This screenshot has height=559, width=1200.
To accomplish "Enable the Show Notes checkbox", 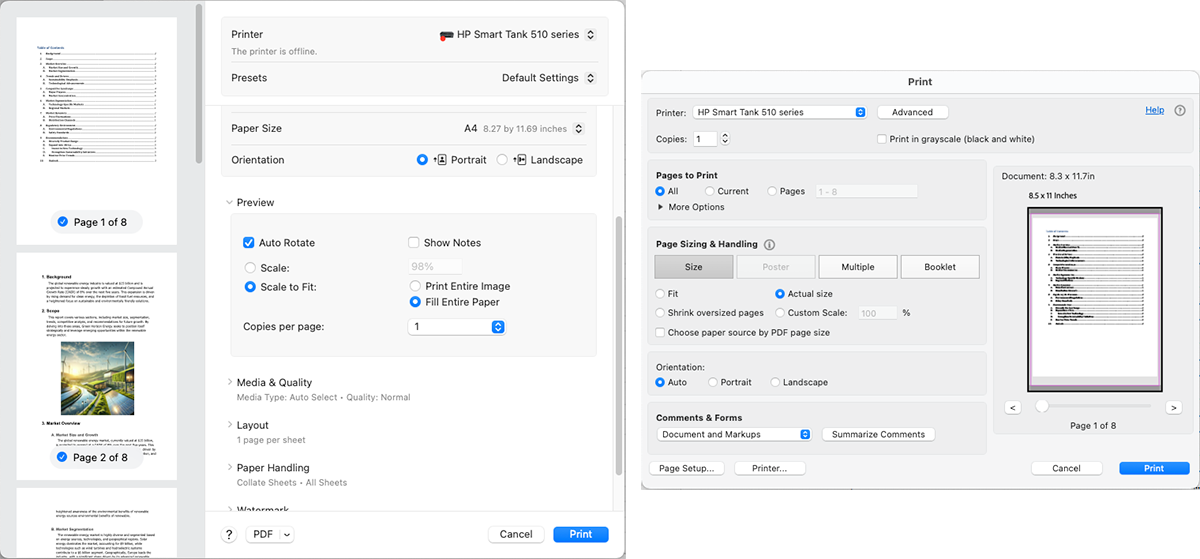I will [414, 243].
